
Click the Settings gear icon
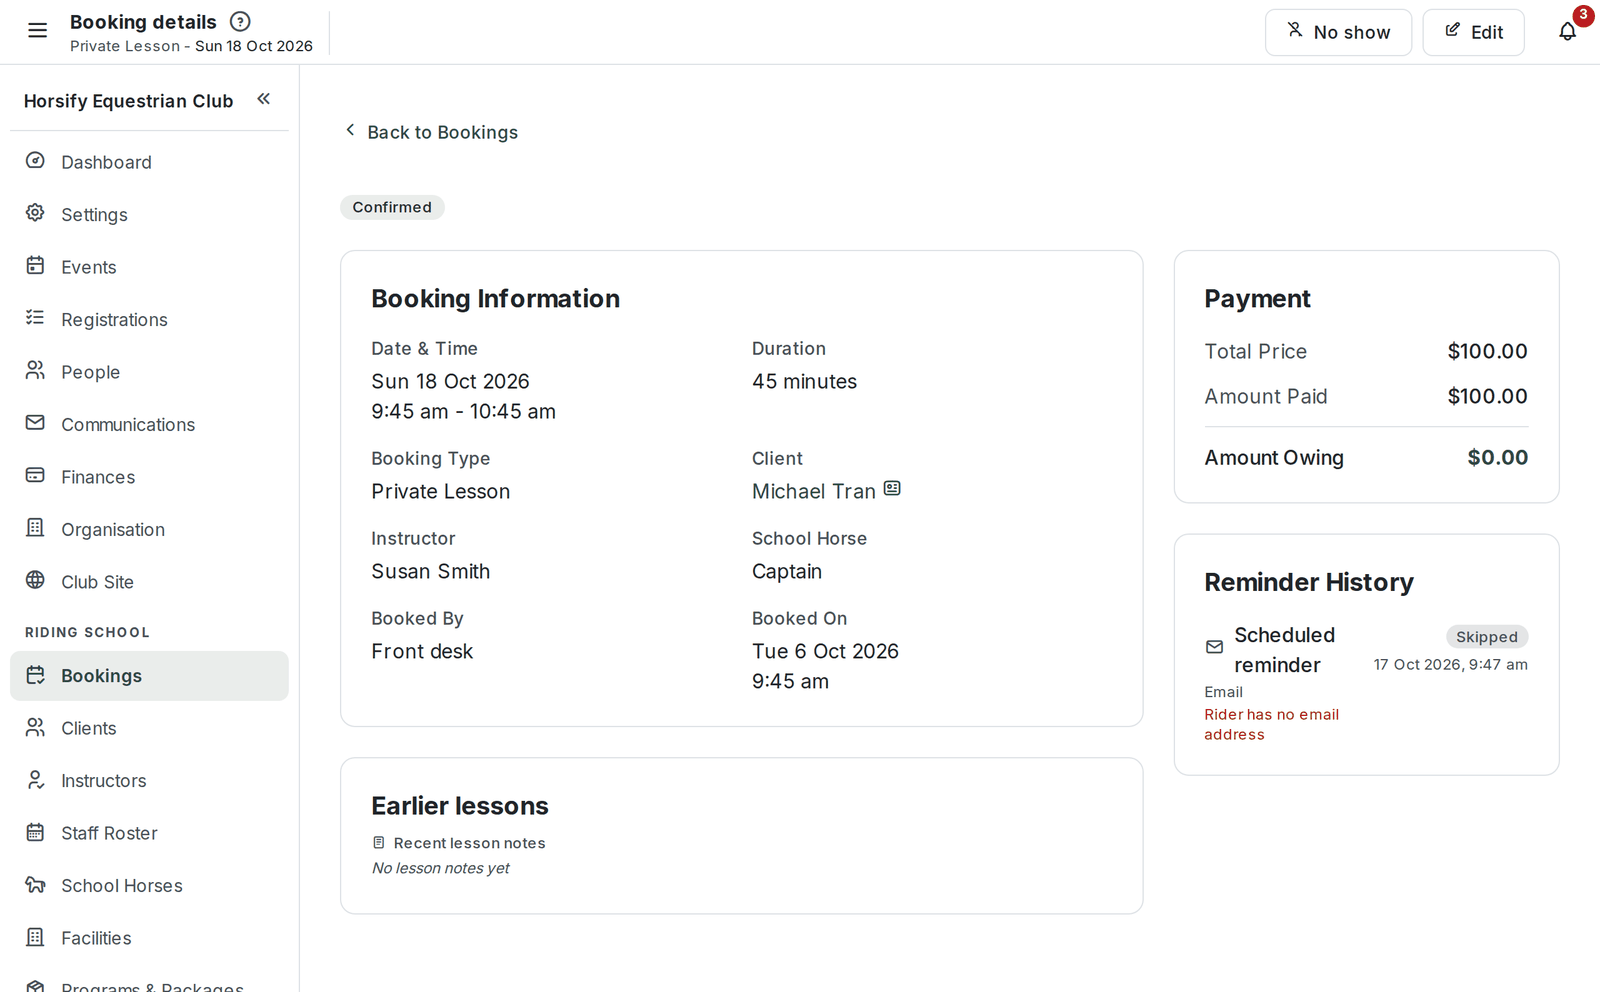pyautogui.click(x=35, y=213)
